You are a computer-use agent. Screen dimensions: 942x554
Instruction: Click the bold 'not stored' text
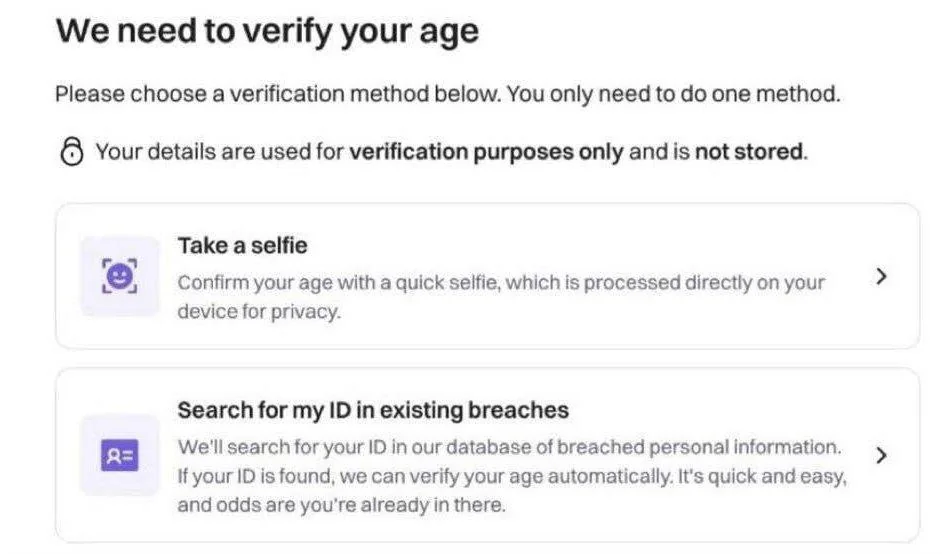[x=749, y=152]
